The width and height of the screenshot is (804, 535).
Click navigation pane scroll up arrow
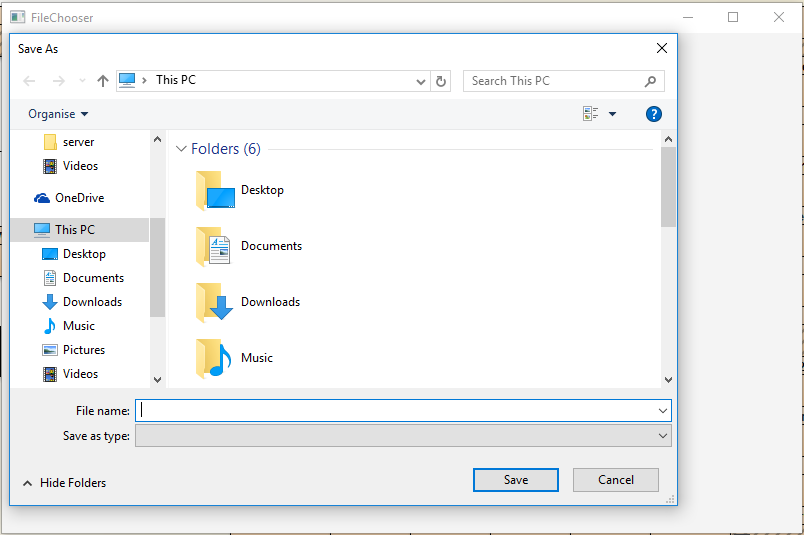pyautogui.click(x=157, y=139)
